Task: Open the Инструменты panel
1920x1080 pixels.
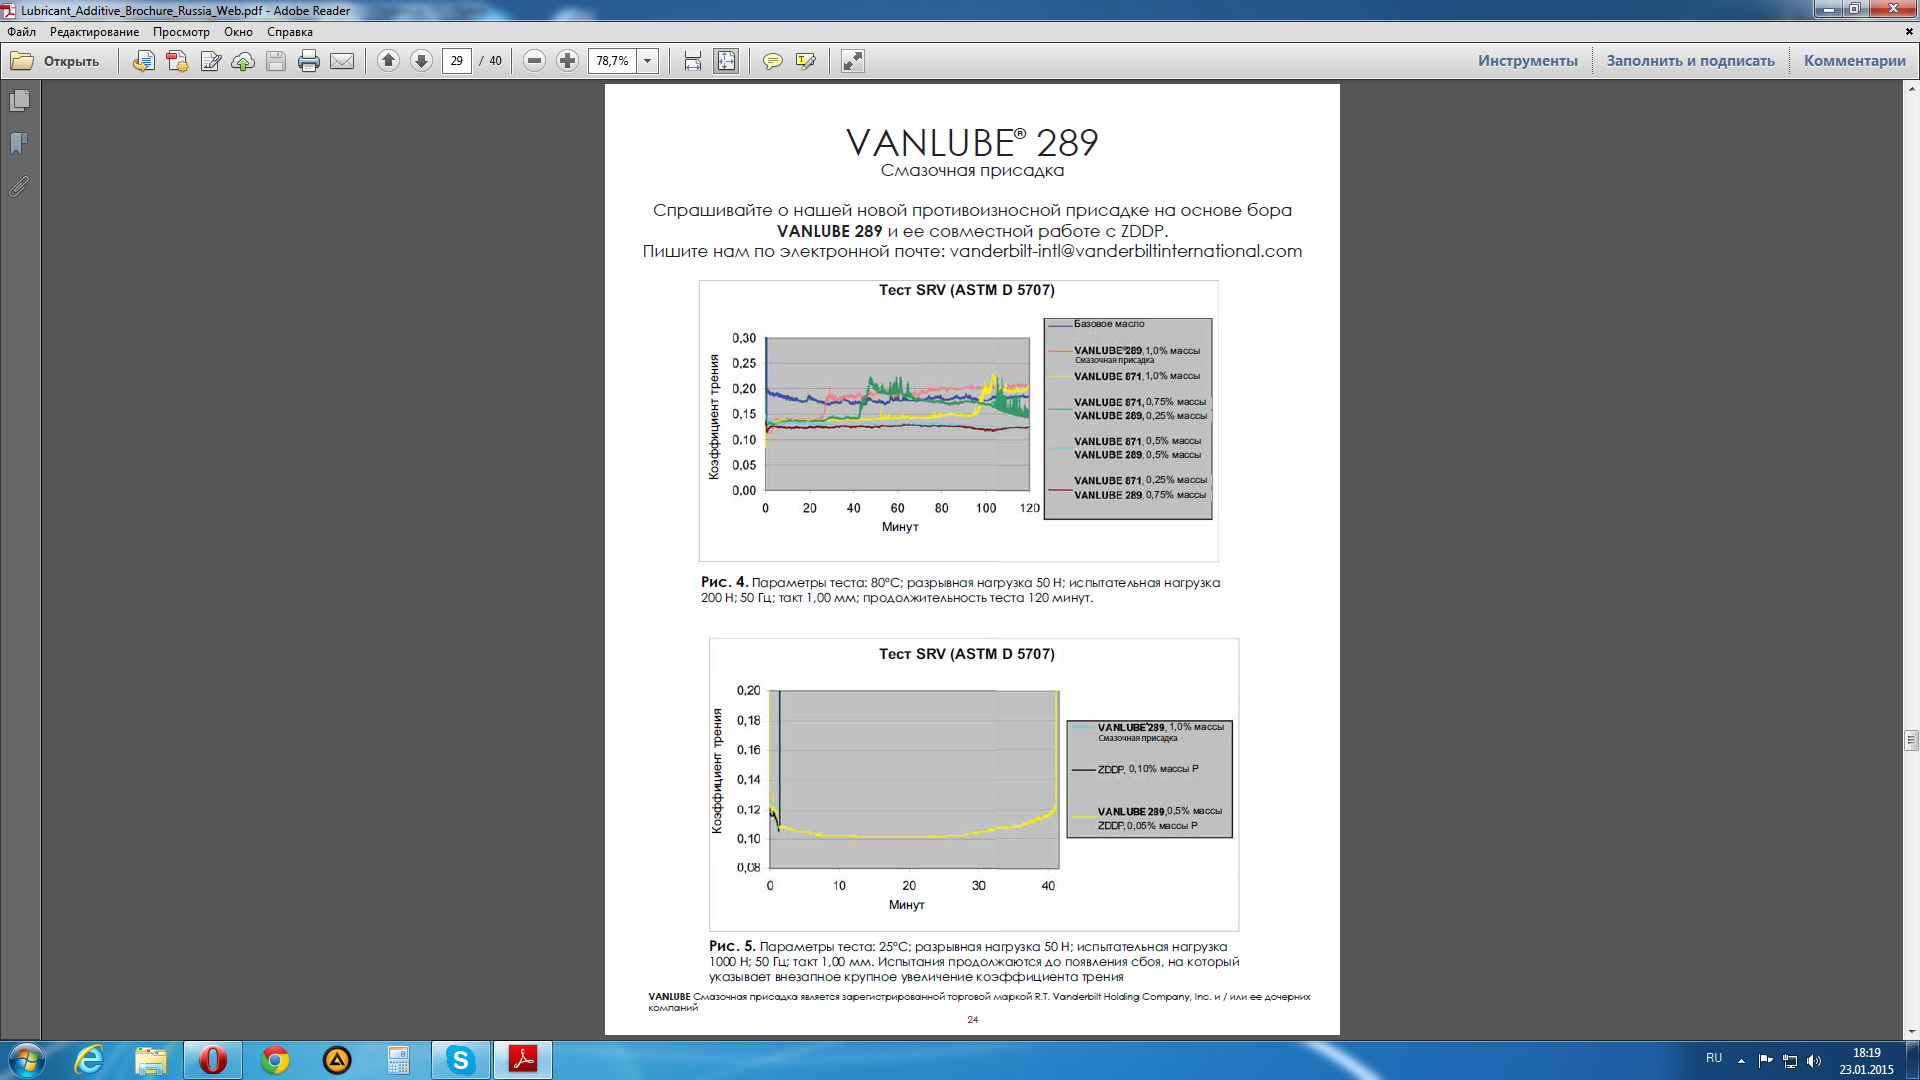Action: pos(1527,61)
